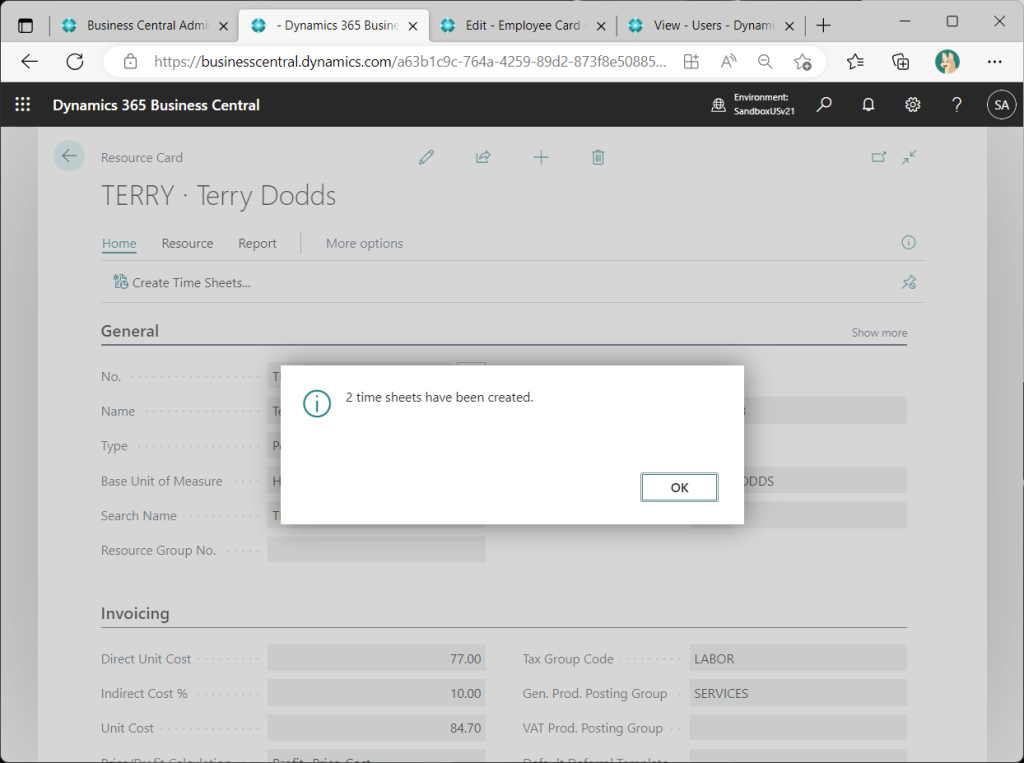Viewport: 1024px width, 763px height.
Task: Click OK in the time sheets dialog
Action: tap(679, 487)
